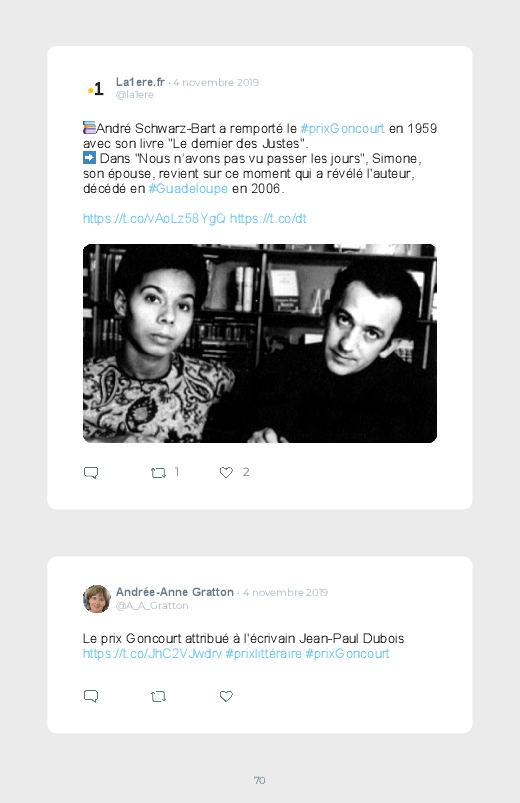Open the Andrée-Anne Gratton account name
520x803 pixels.
pyautogui.click(x=175, y=592)
